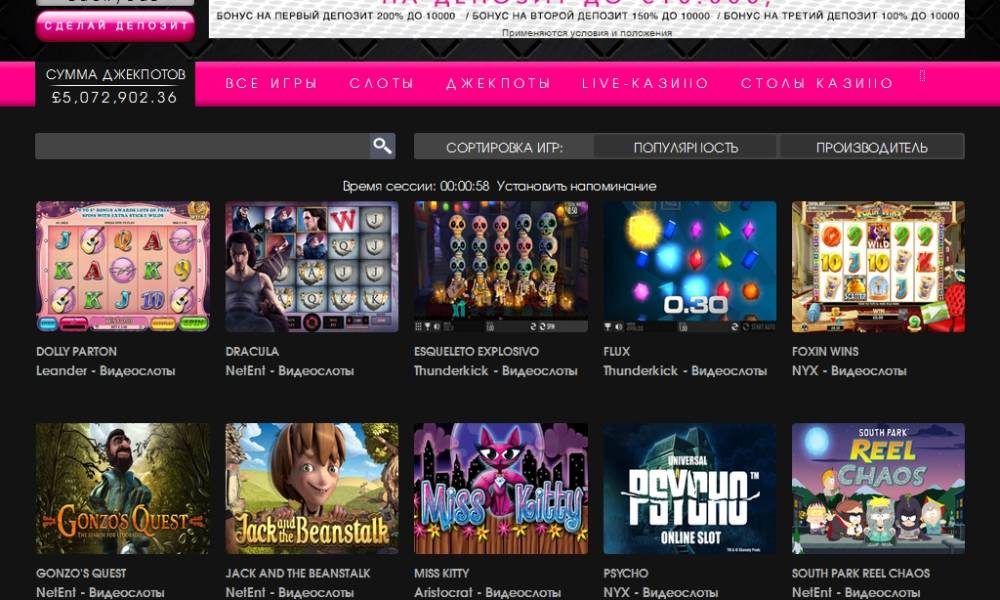
Task: Click the MISS KITTY title text
Action: 441,573
